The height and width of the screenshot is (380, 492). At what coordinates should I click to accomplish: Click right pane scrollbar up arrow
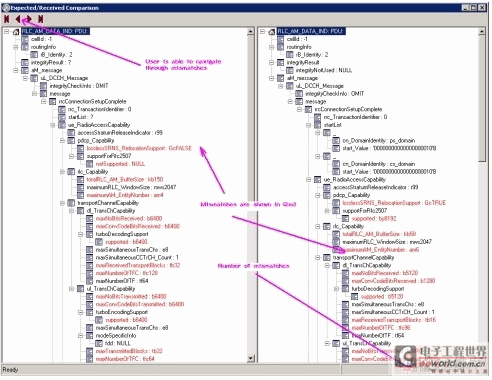click(482, 32)
